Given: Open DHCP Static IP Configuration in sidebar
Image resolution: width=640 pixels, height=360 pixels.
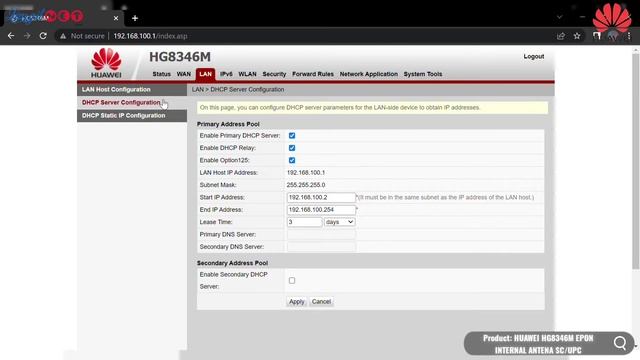Looking at the screenshot, I should coord(132,116).
